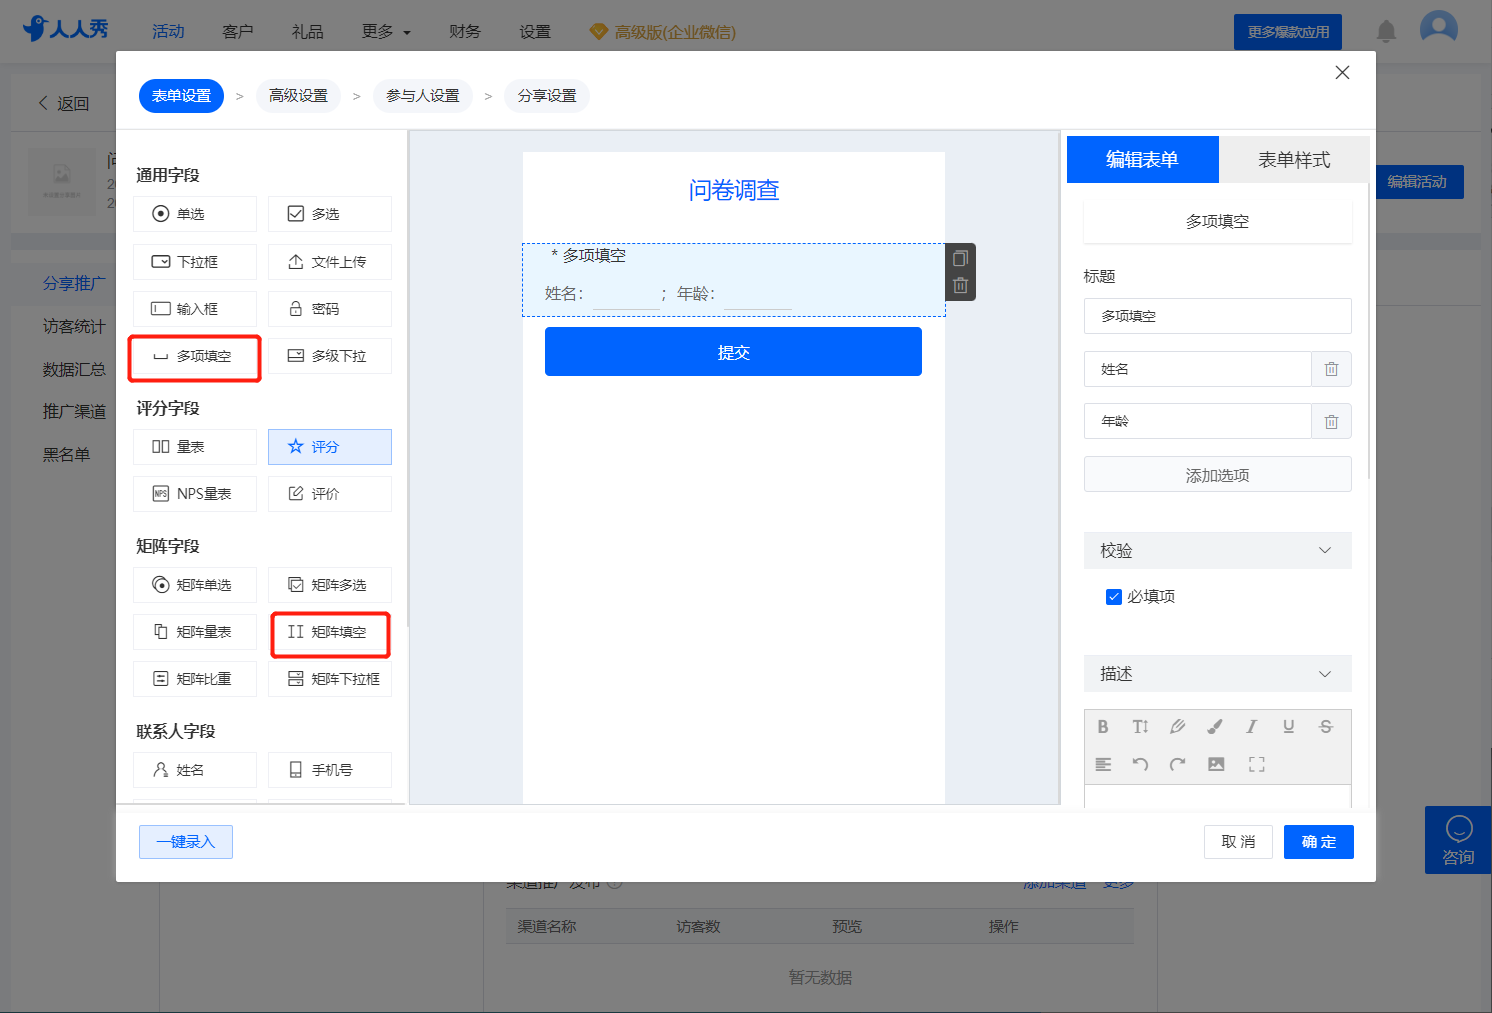Edit the 姓名 option input field

pyautogui.click(x=1198, y=369)
